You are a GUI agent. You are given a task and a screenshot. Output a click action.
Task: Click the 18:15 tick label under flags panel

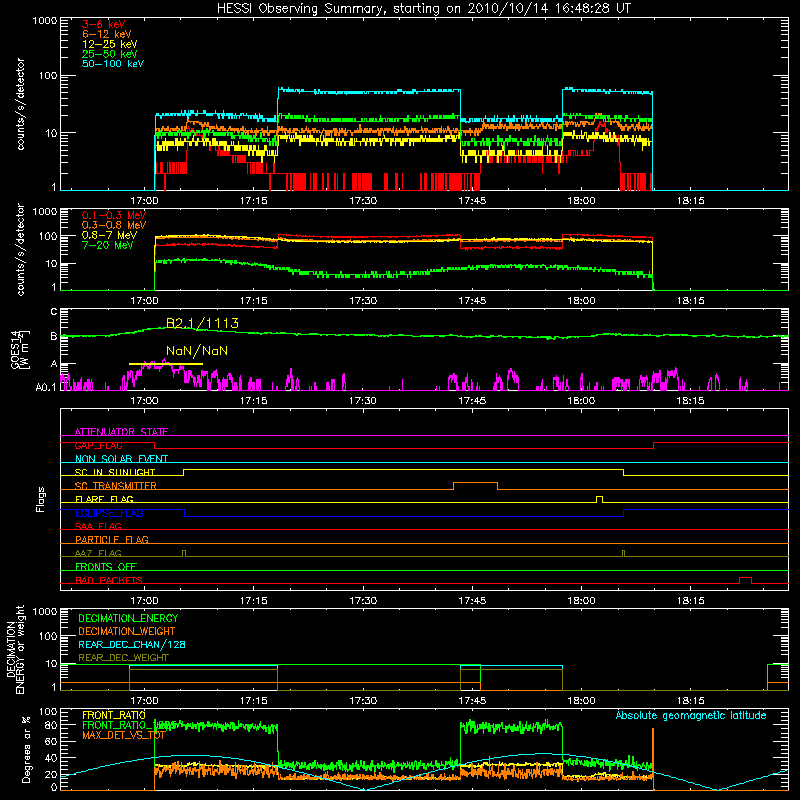click(690, 601)
